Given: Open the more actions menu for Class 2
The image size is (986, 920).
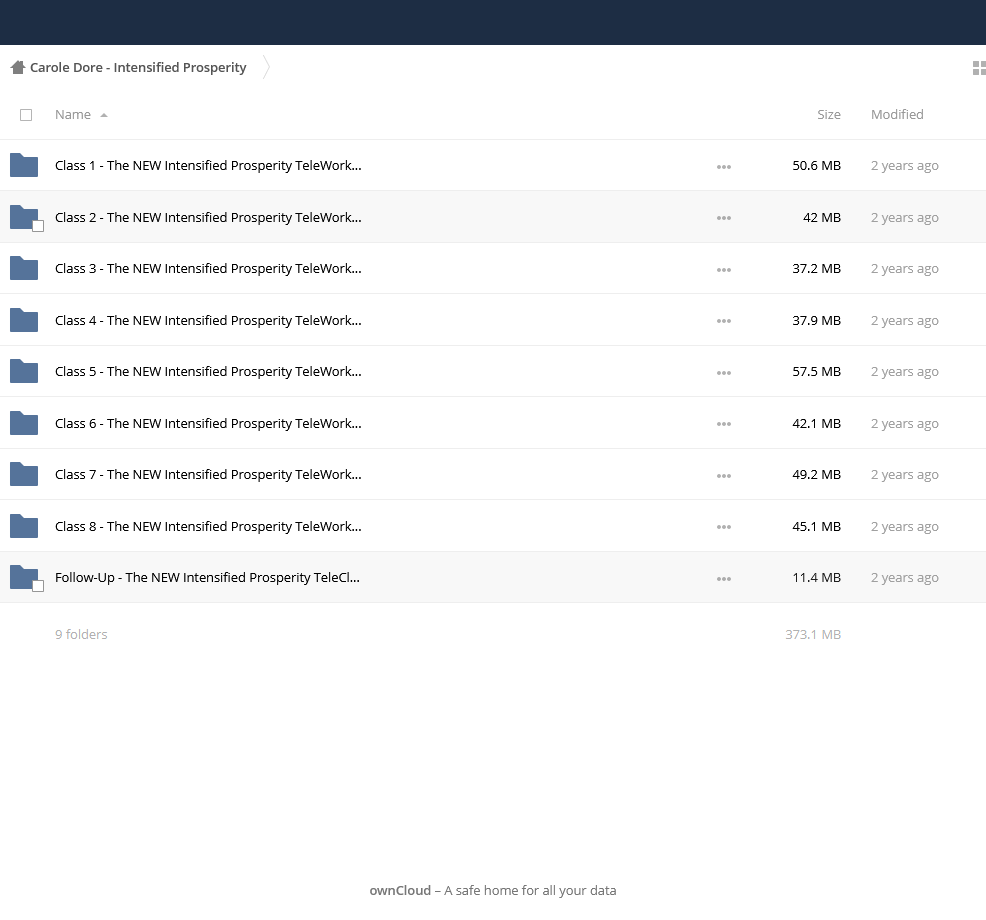Looking at the screenshot, I should point(724,218).
